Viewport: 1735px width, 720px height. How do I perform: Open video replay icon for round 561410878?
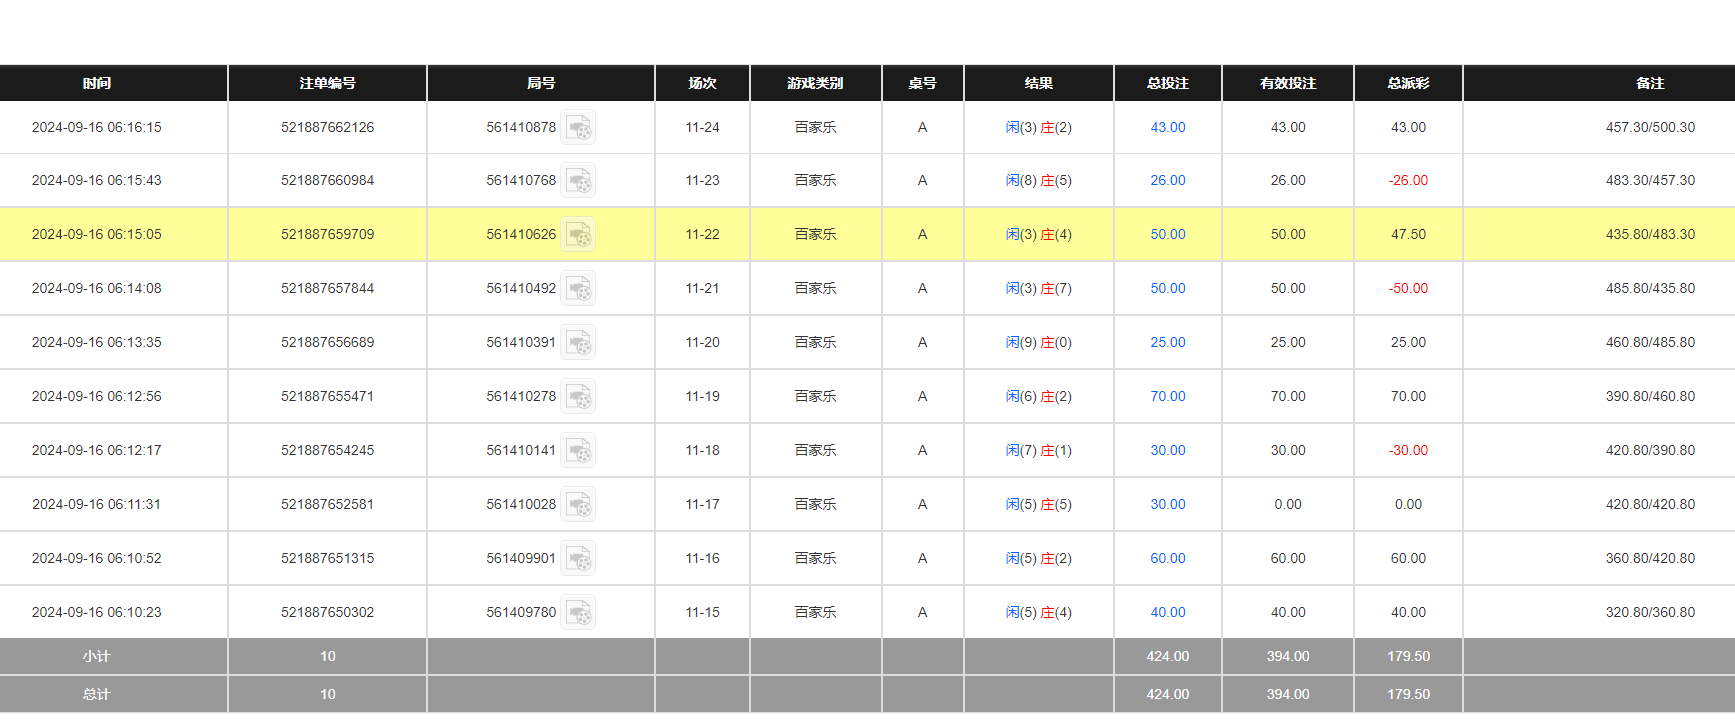click(578, 128)
